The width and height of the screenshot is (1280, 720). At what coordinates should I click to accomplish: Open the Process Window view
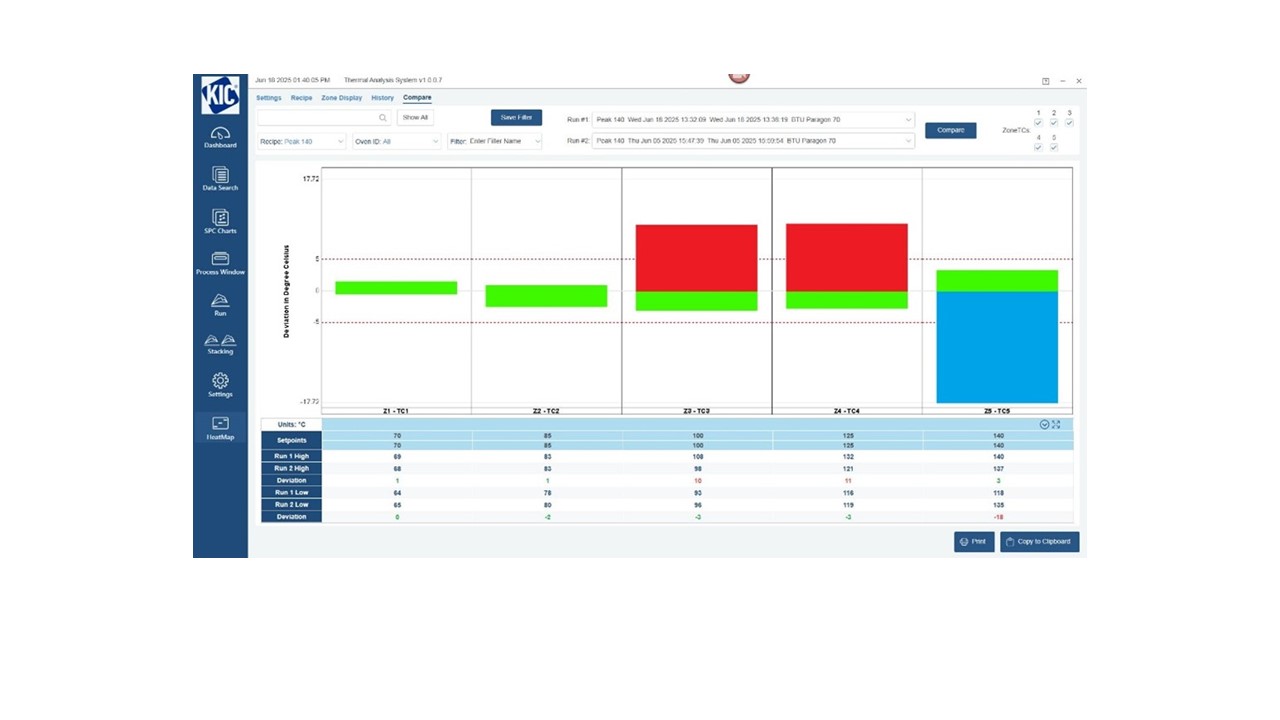220,262
